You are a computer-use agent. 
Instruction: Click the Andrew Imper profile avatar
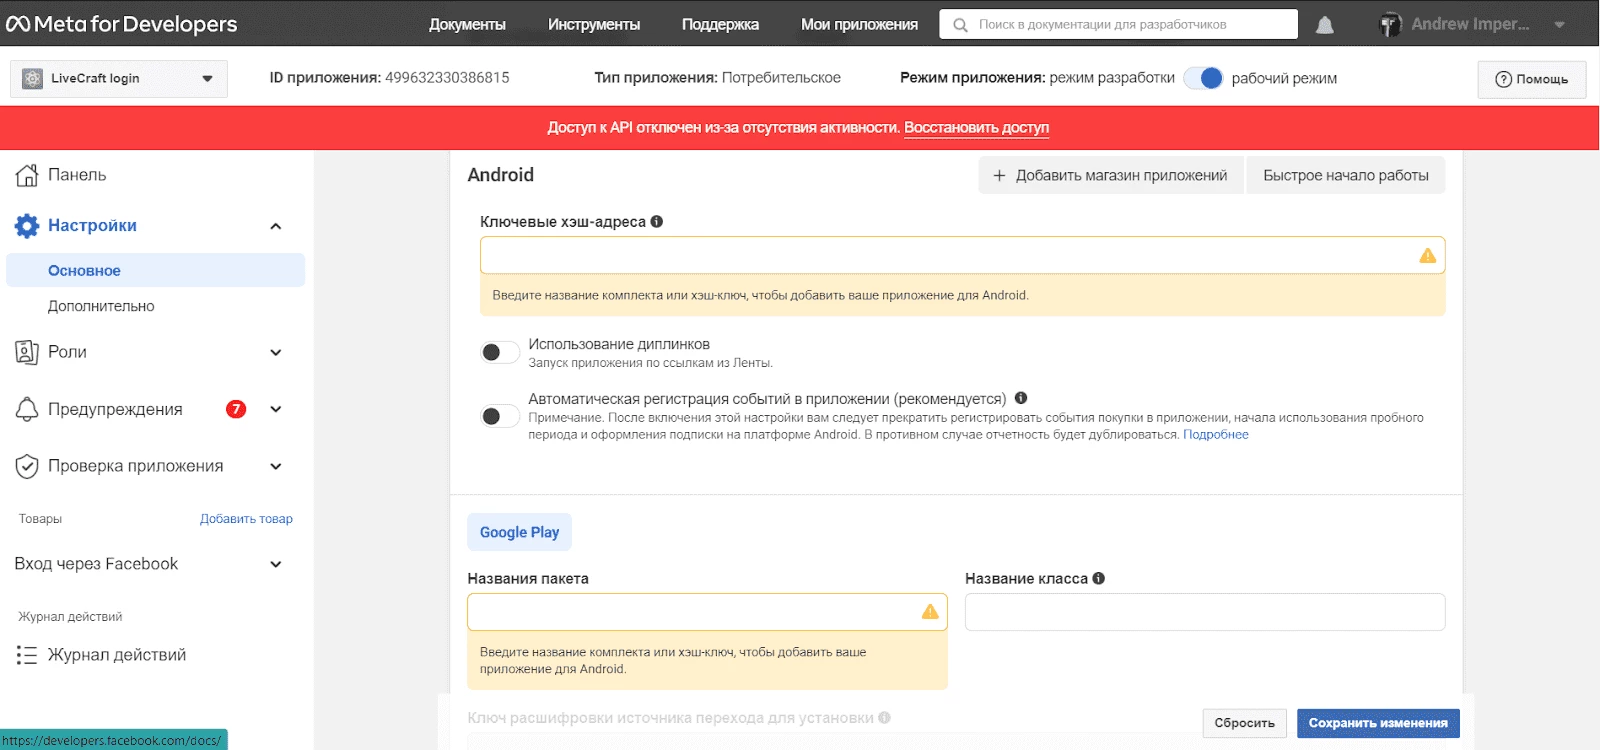pyautogui.click(x=1390, y=25)
